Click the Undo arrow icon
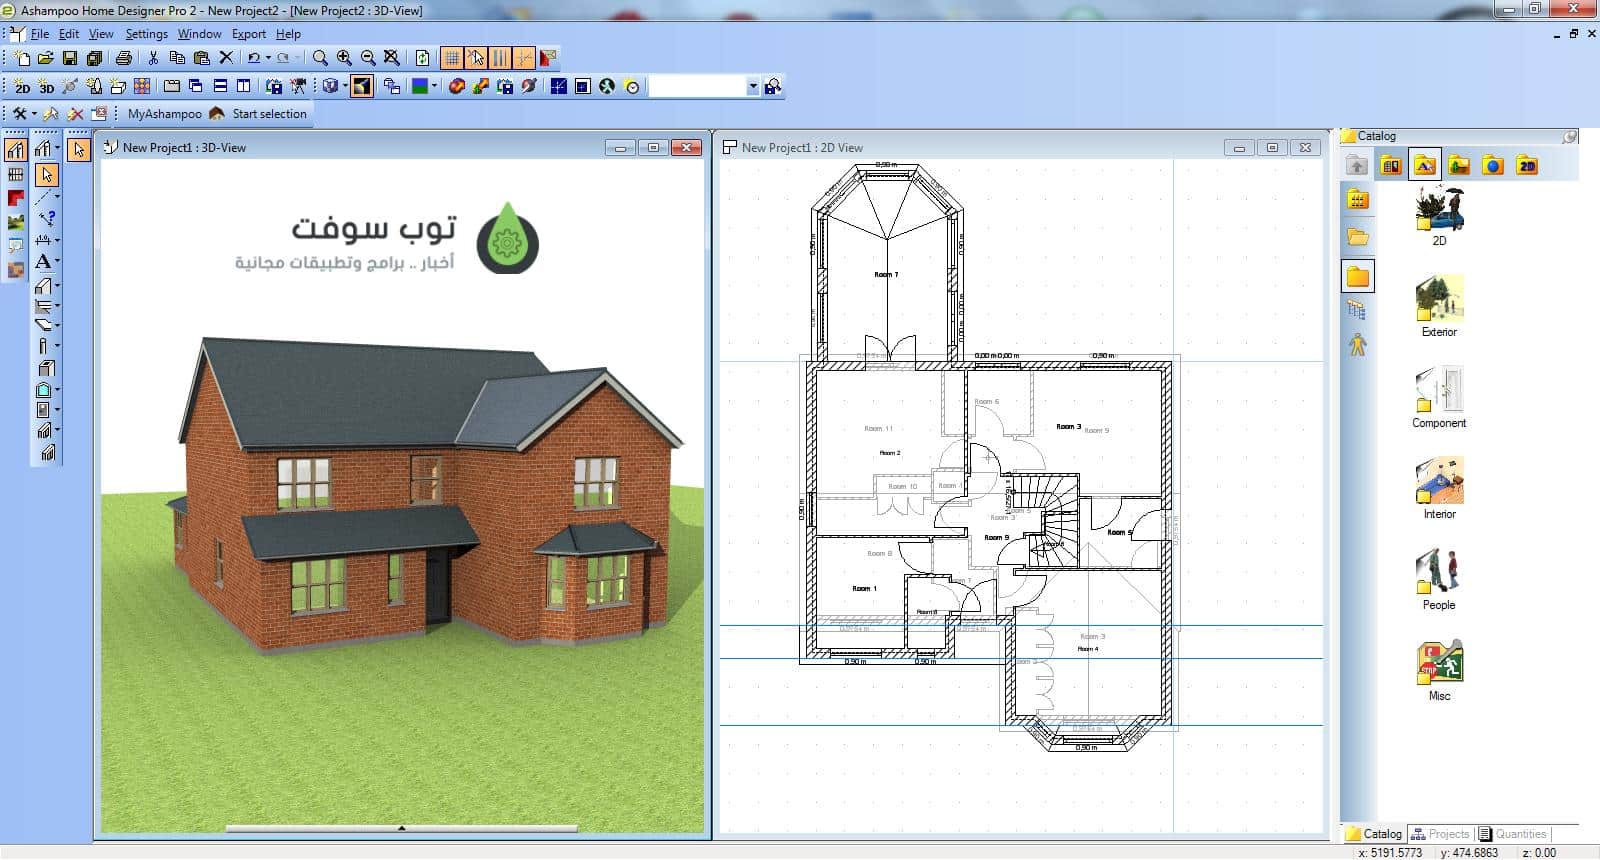 [x=254, y=58]
